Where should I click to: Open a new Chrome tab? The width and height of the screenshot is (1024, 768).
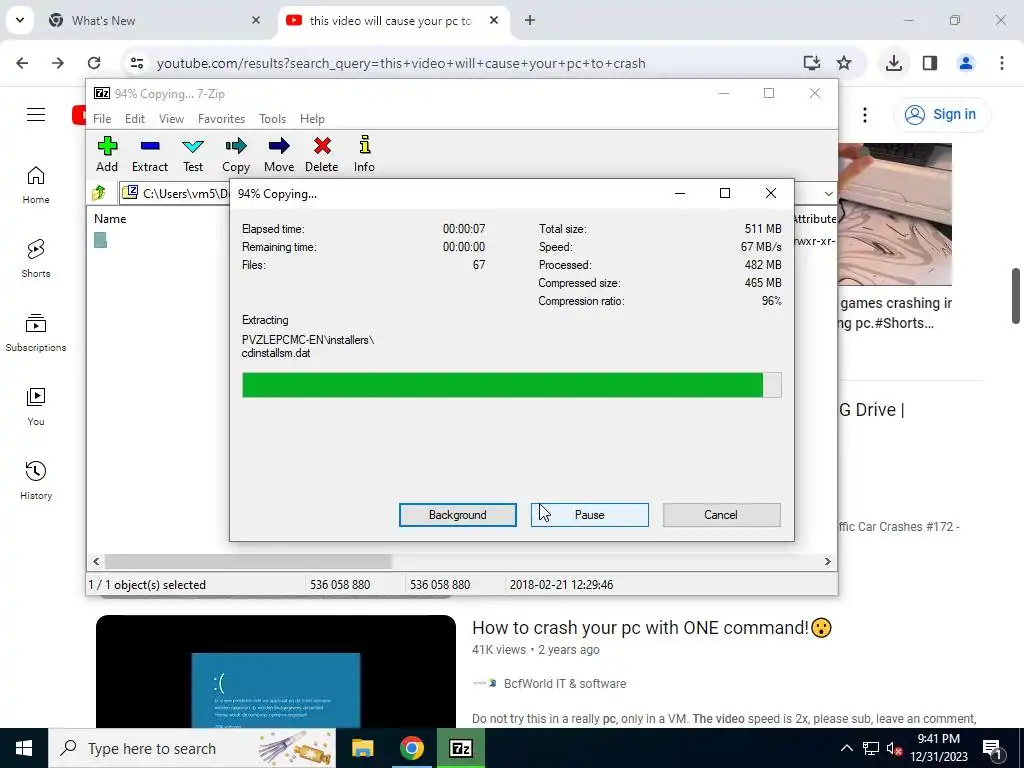click(530, 20)
